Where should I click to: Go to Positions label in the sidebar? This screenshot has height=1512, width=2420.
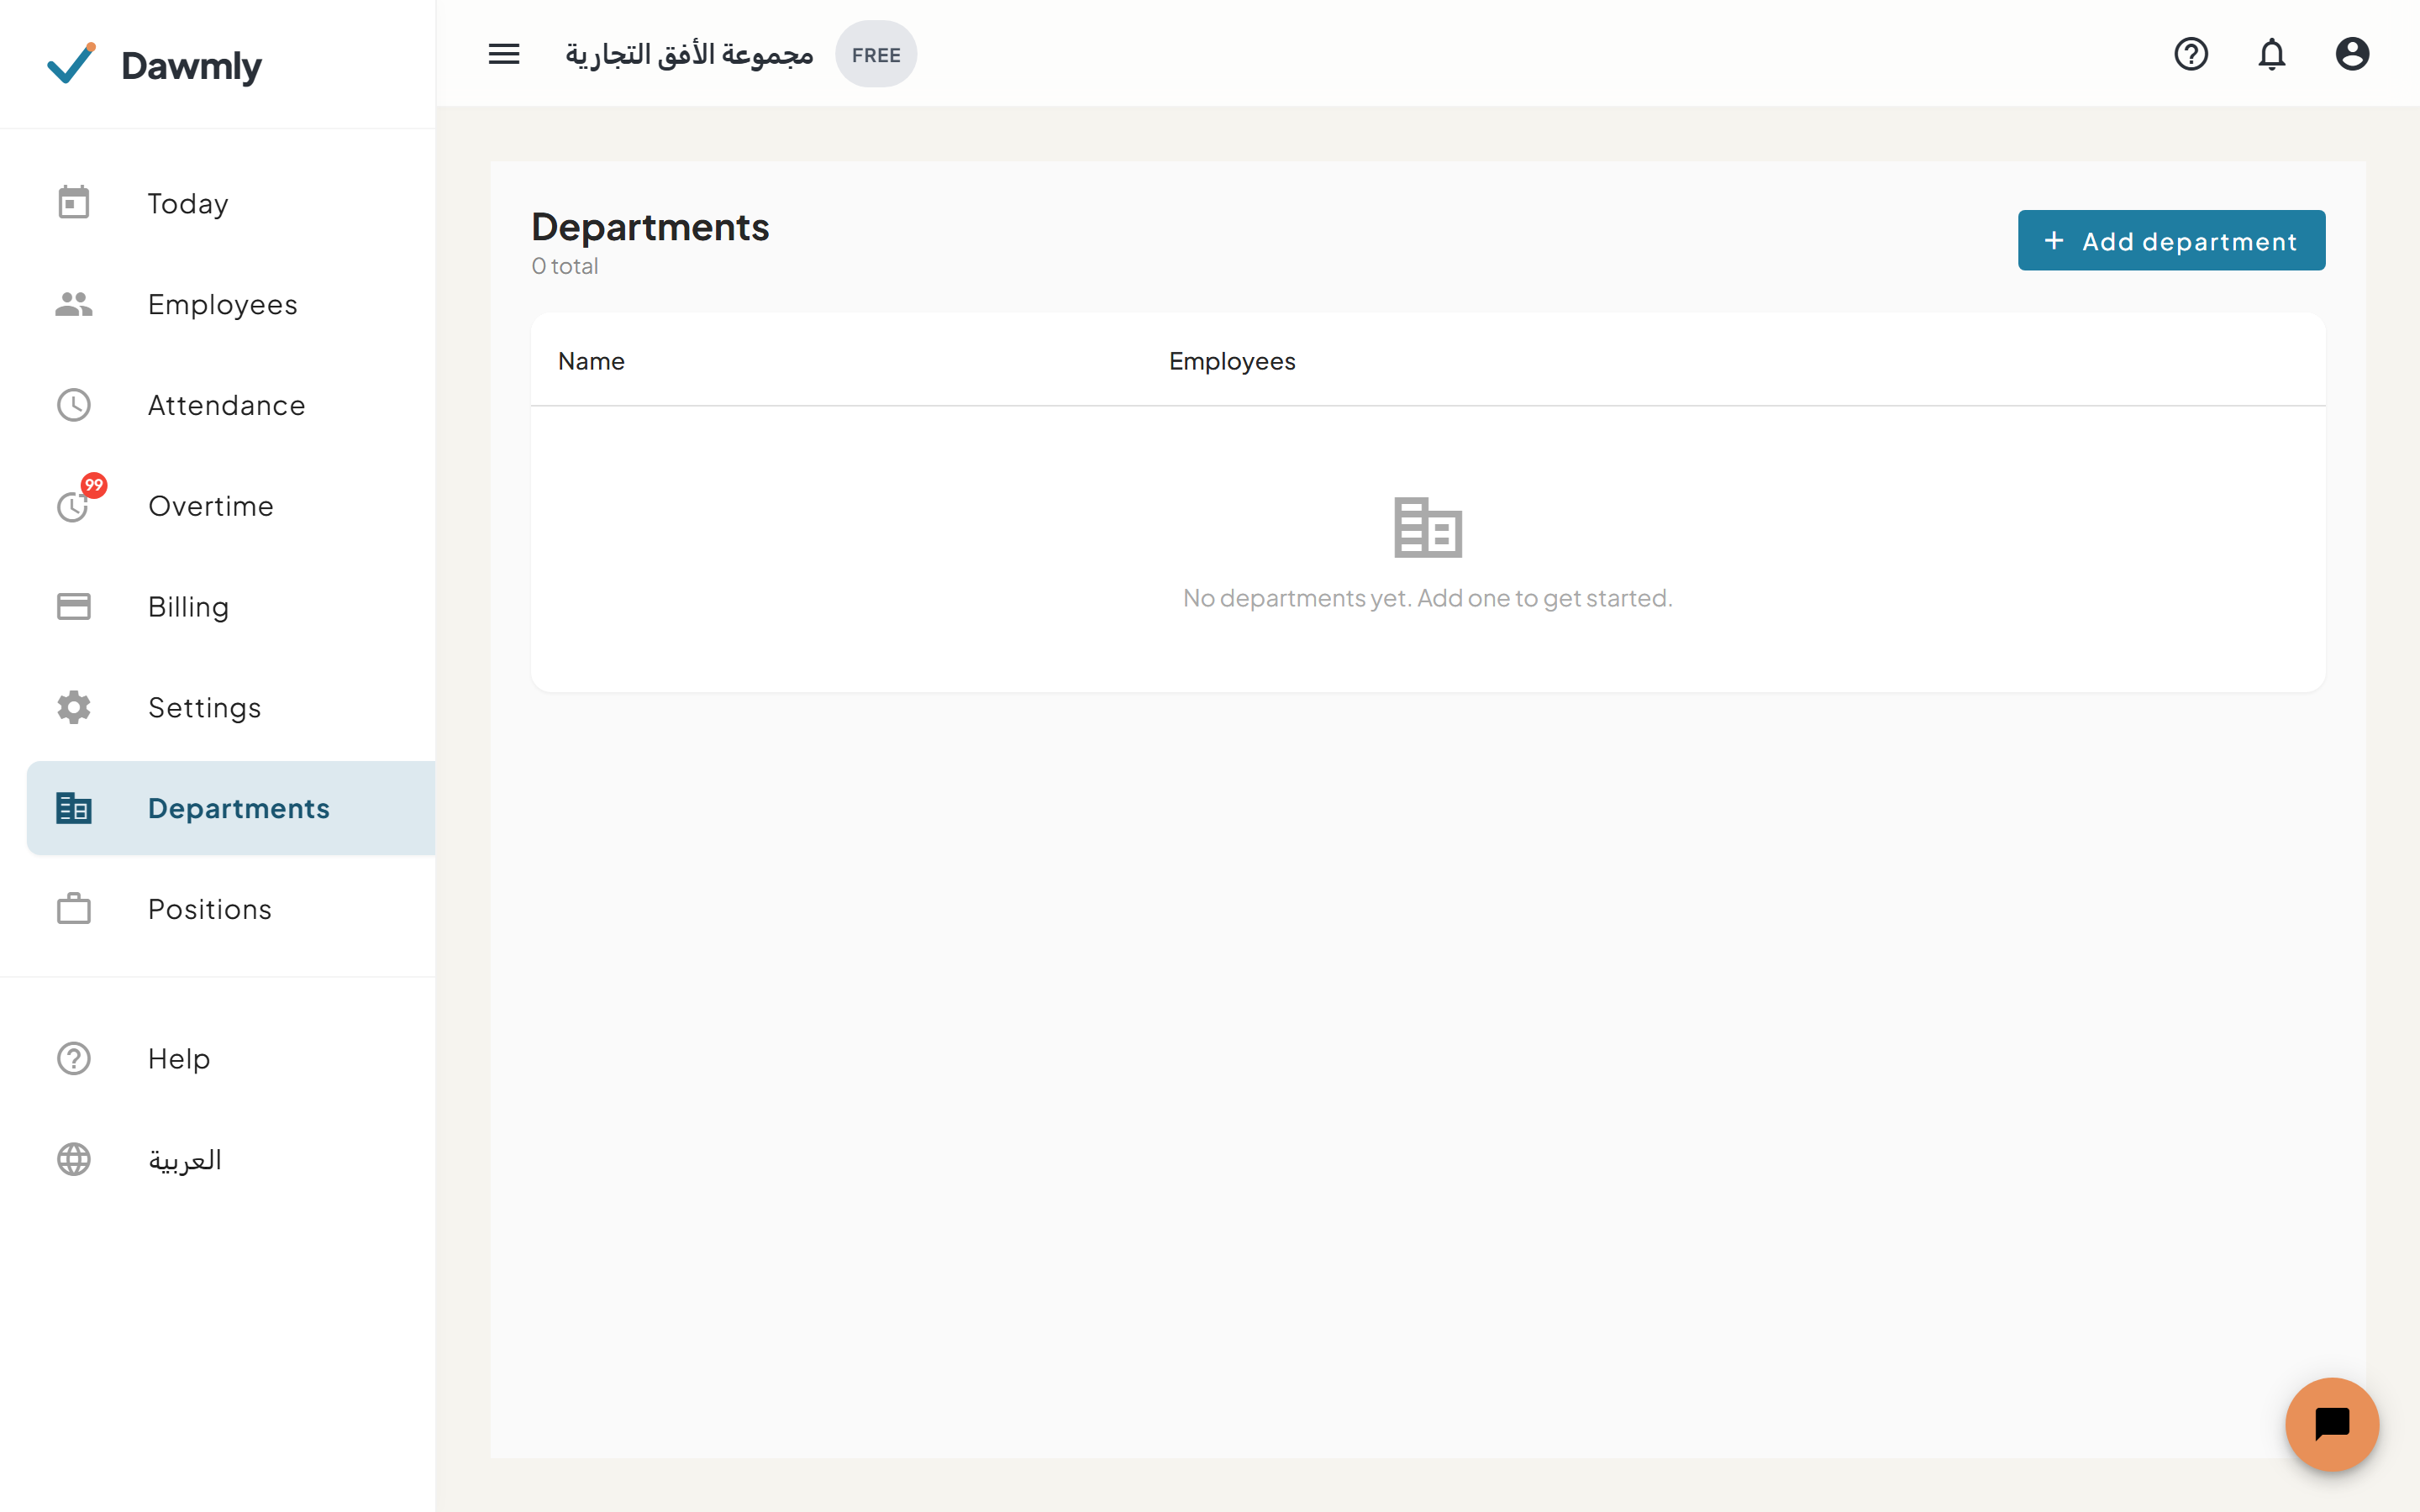(x=210, y=909)
